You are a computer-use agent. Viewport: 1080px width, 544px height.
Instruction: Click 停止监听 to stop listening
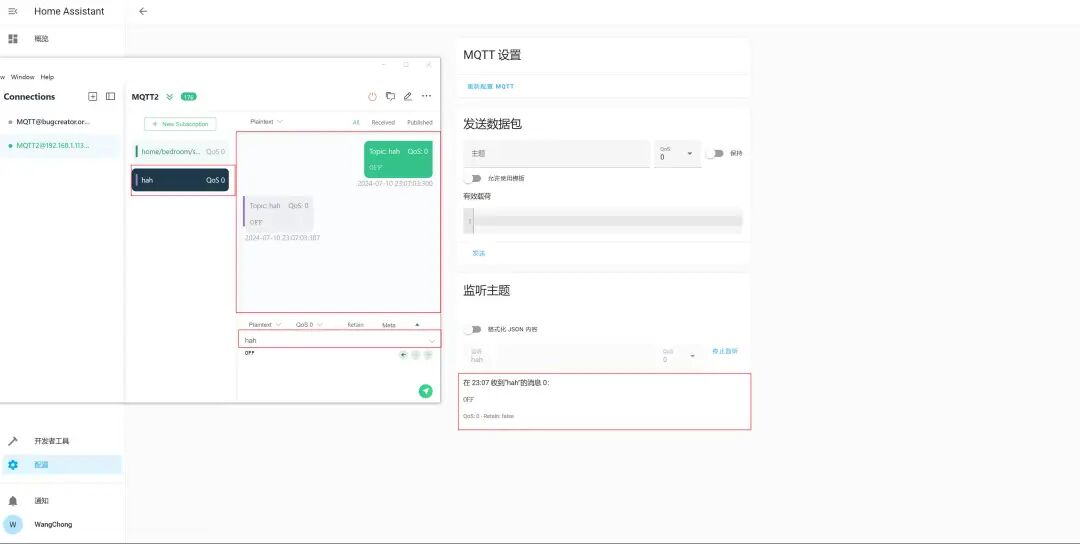coord(725,351)
